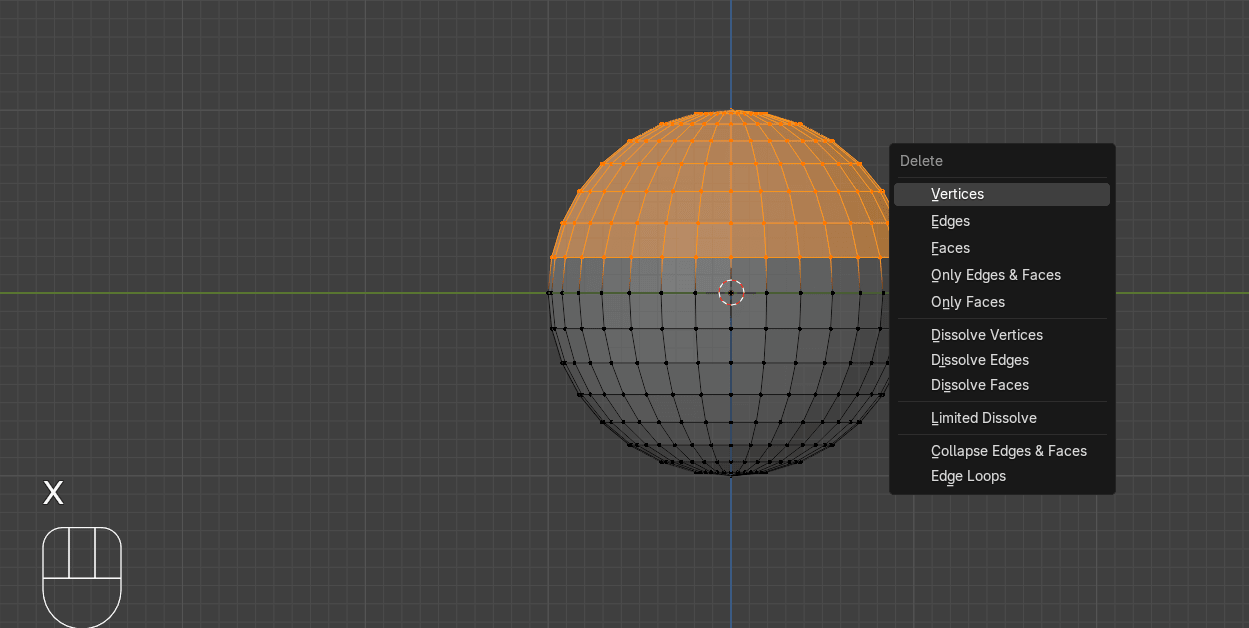Pick the Faces delete option

point(950,248)
